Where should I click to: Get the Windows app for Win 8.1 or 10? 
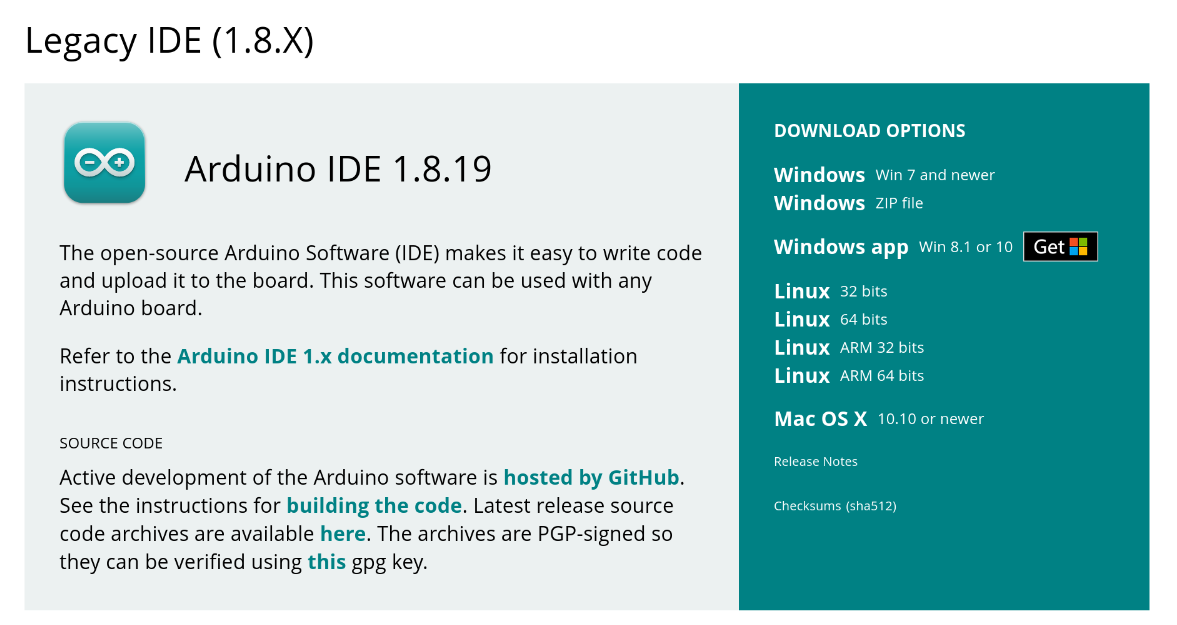841,246
